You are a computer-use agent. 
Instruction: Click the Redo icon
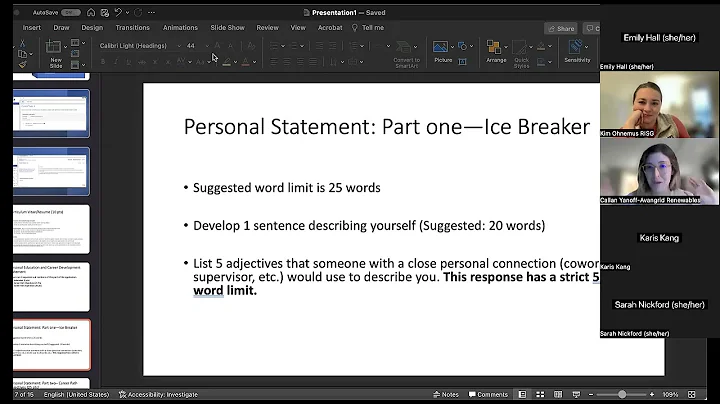click(x=138, y=12)
